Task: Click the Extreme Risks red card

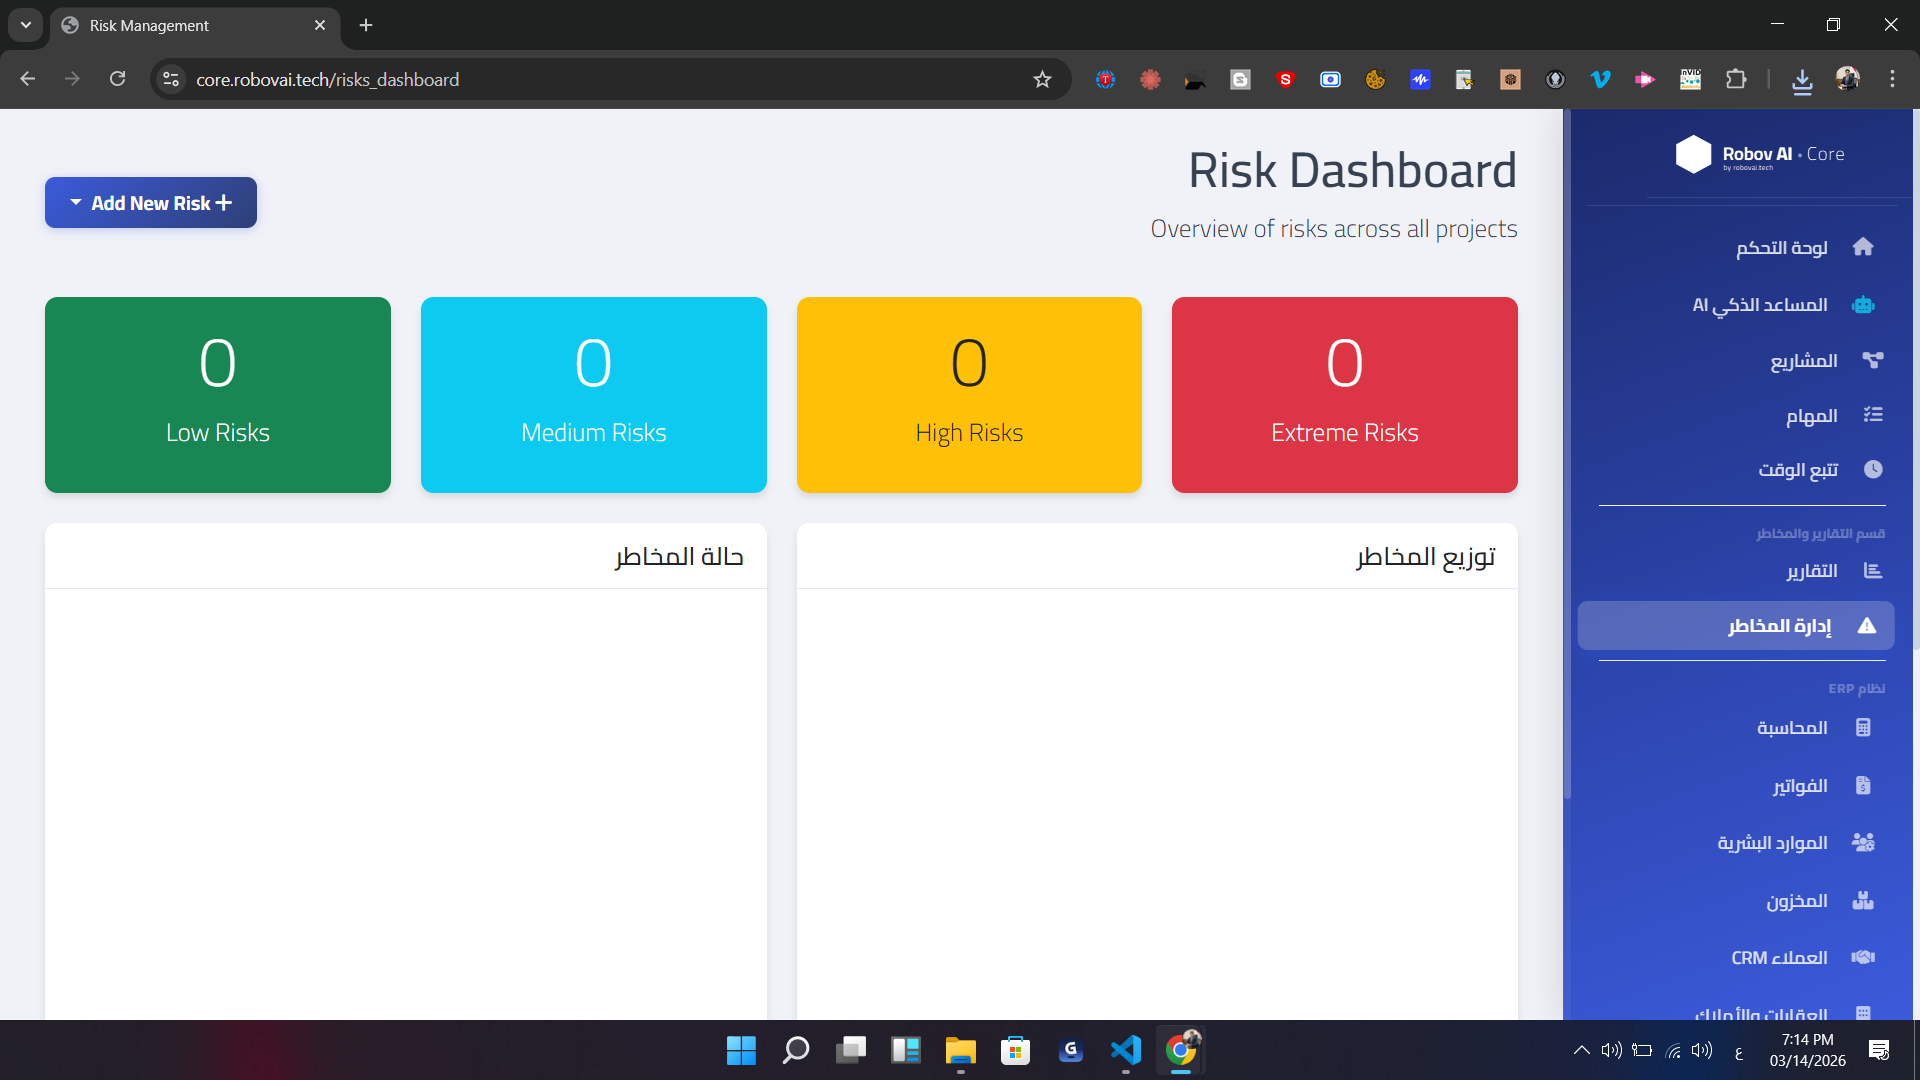Action: coord(1344,395)
